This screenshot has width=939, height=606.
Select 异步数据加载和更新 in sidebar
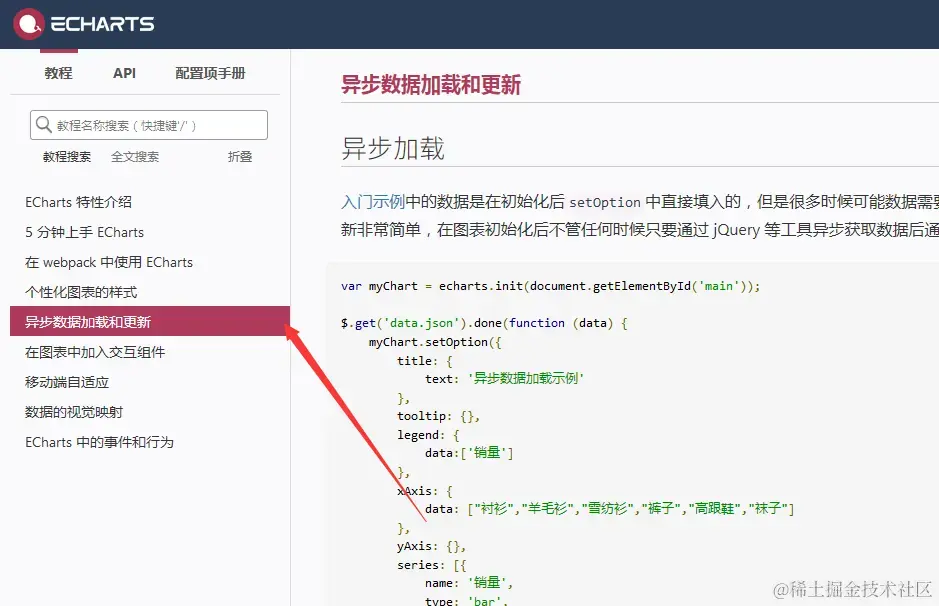[150, 321]
